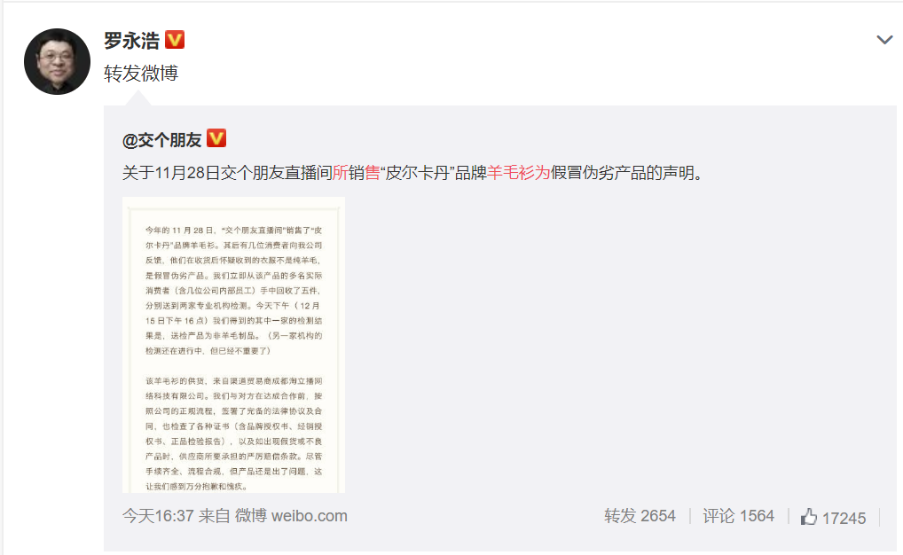Click the highlighted keyword 羊毛衫为
Image resolution: width=903 pixels, height=555 pixels.
[x=519, y=173]
